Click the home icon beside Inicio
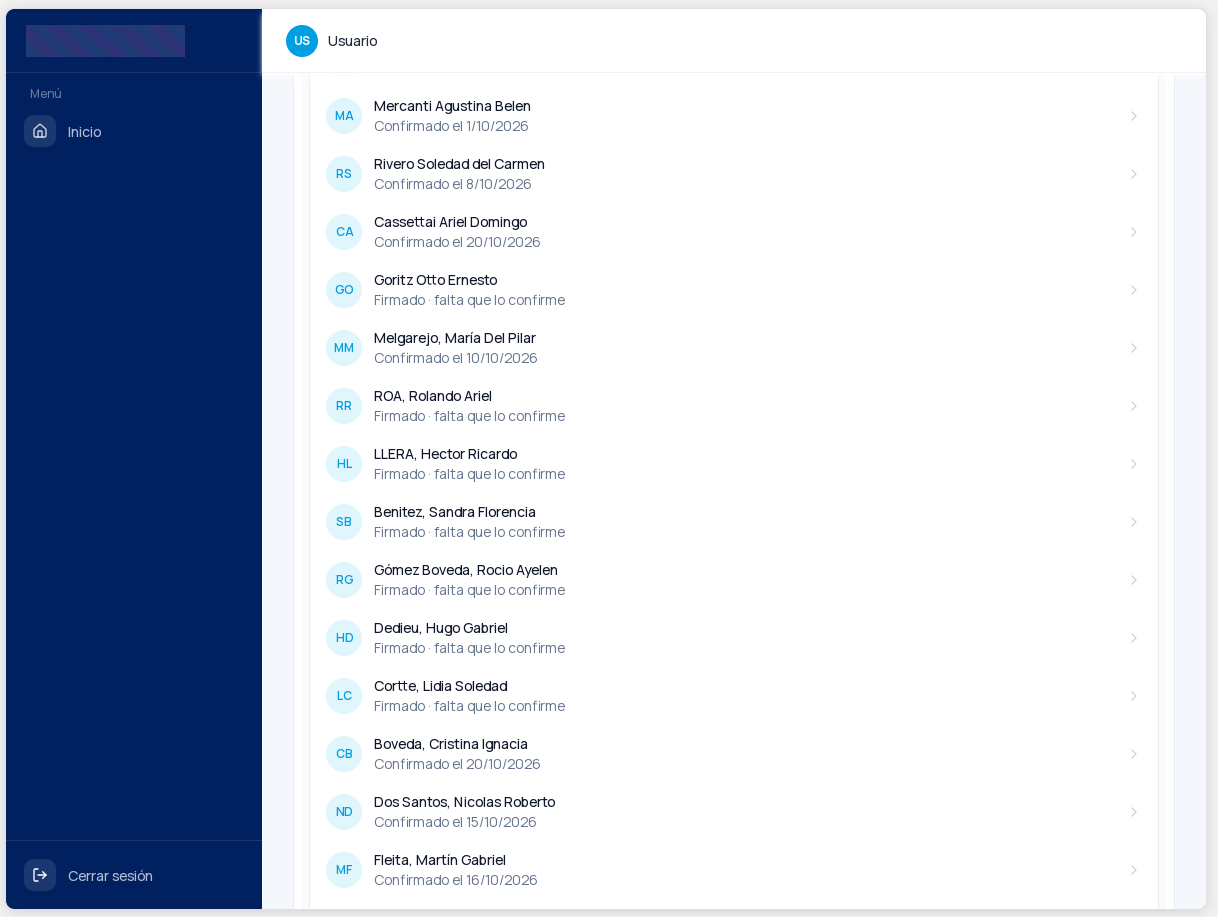This screenshot has width=1218, height=917. [40, 131]
